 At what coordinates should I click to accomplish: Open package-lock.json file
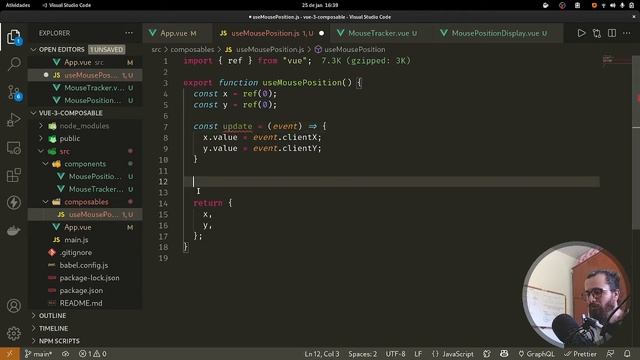(85, 278)
